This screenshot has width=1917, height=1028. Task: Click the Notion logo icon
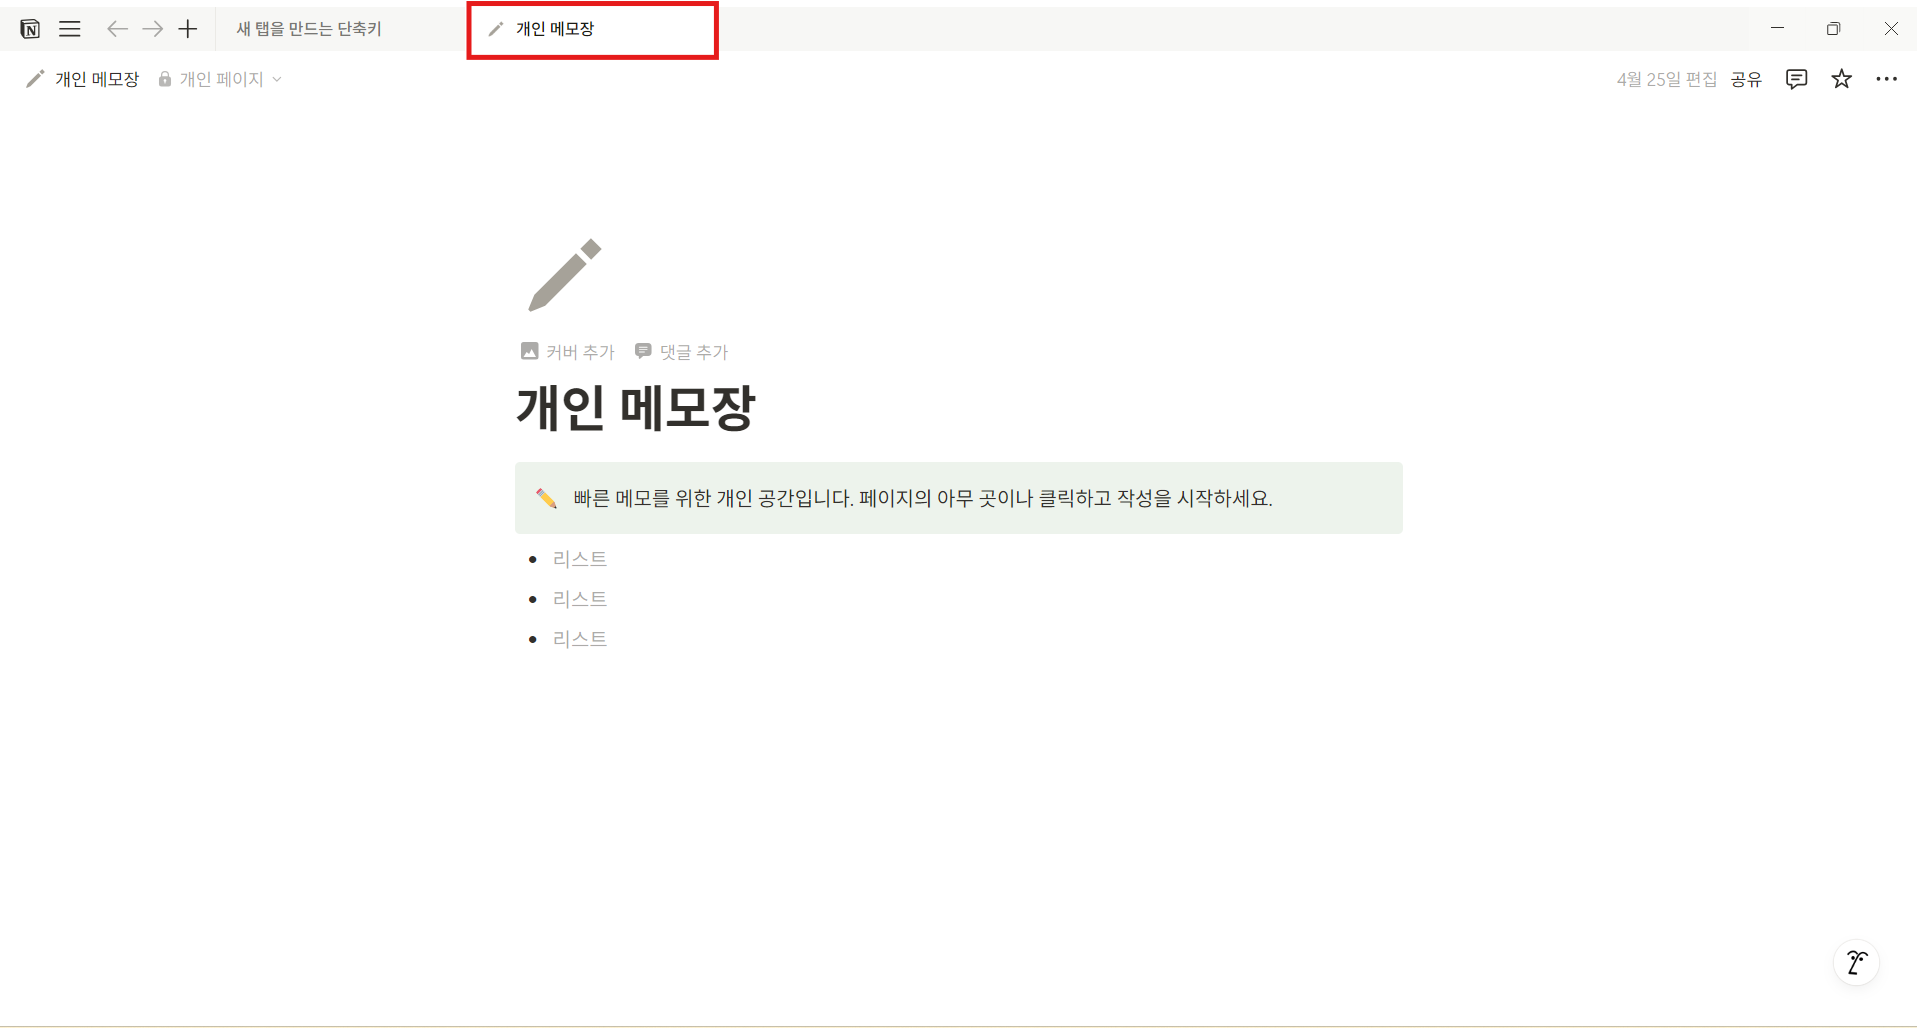(x=30, y=28)
